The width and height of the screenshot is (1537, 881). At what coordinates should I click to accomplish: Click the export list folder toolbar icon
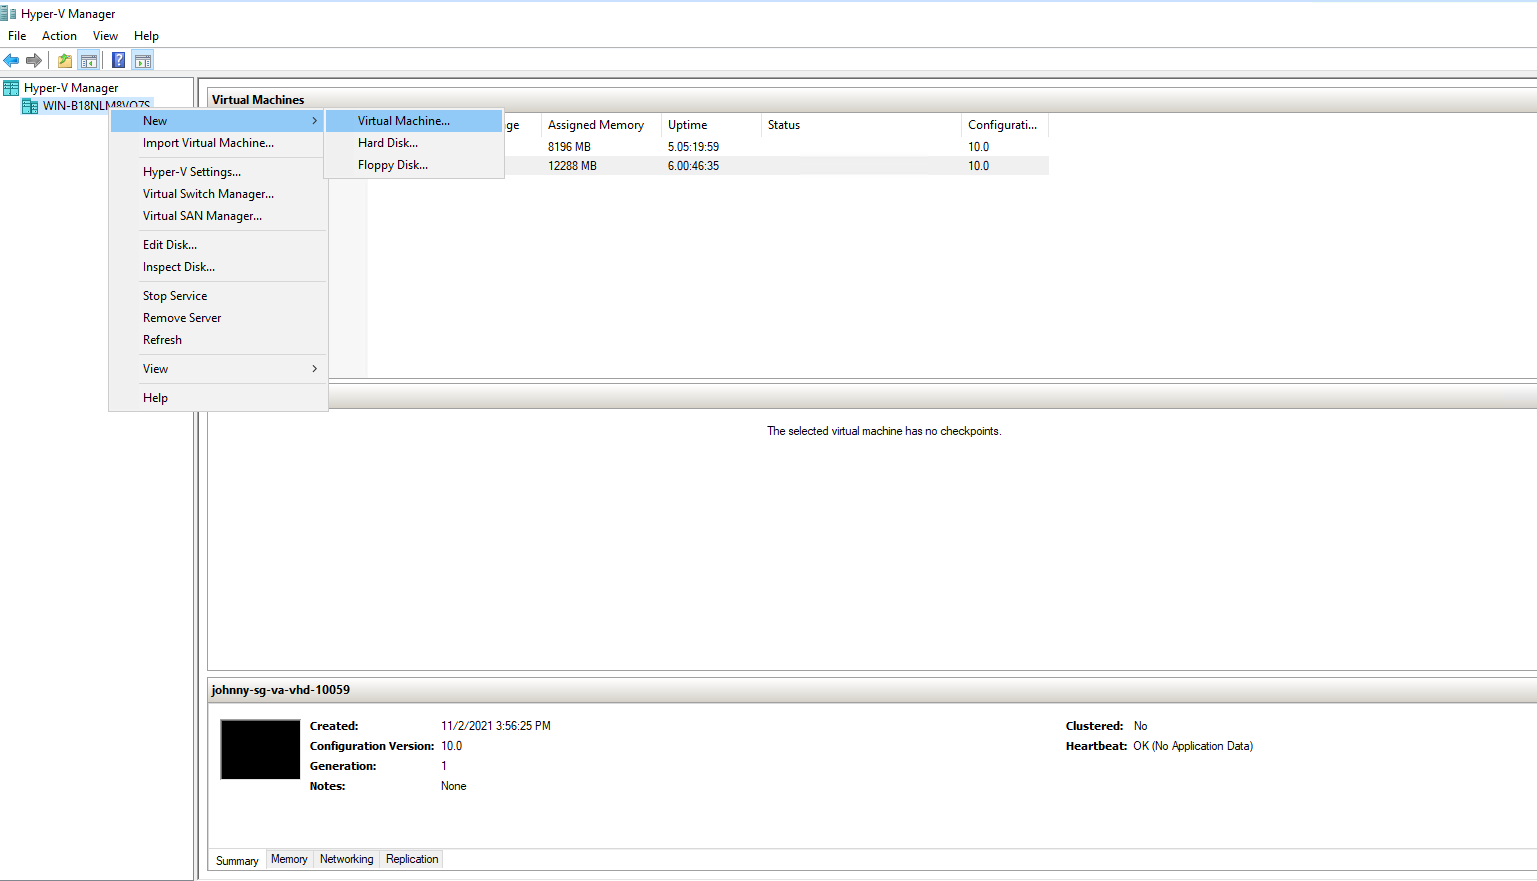coord(63,59)
